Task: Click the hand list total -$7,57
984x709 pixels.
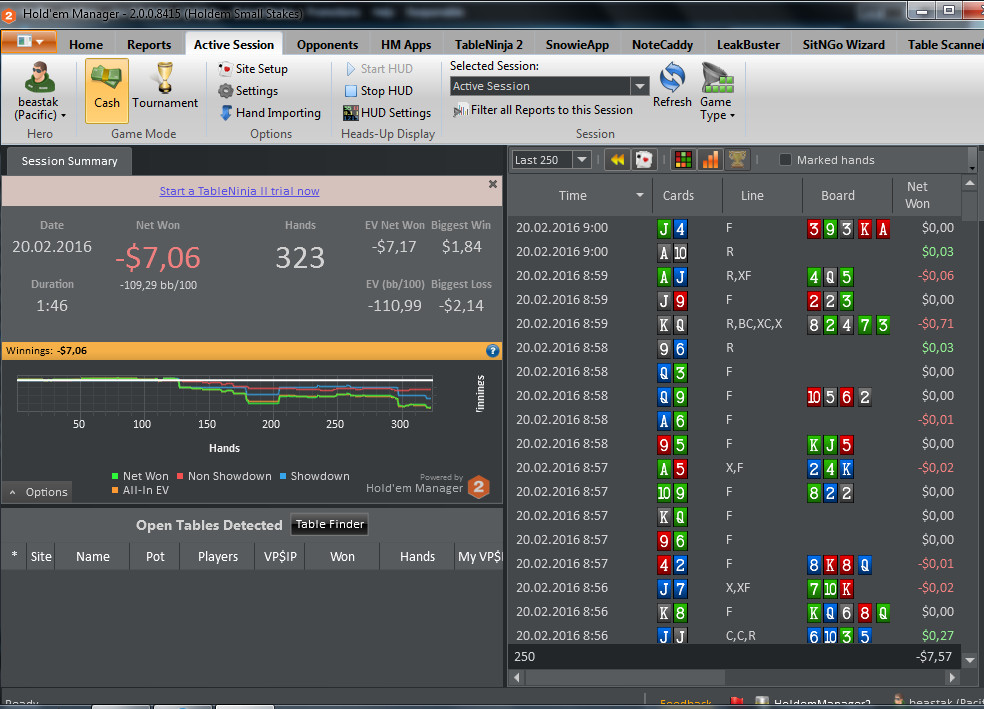Action: coord(934,657)
